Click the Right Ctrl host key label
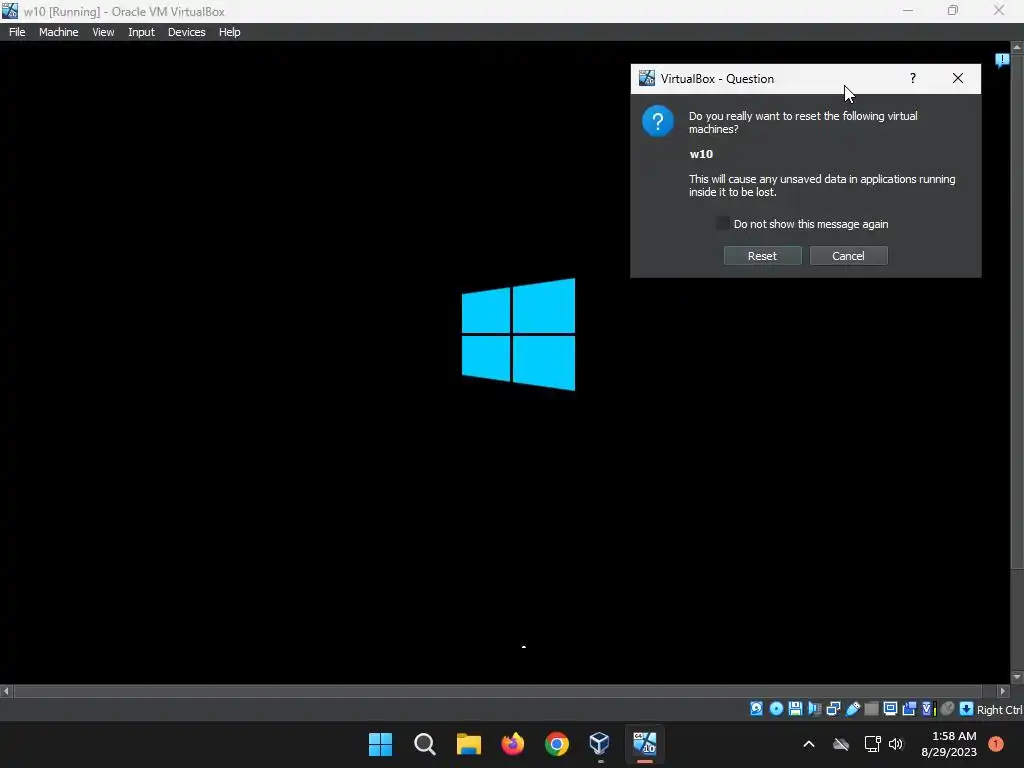Screen dimensions: 1024x768 (999, 710)
